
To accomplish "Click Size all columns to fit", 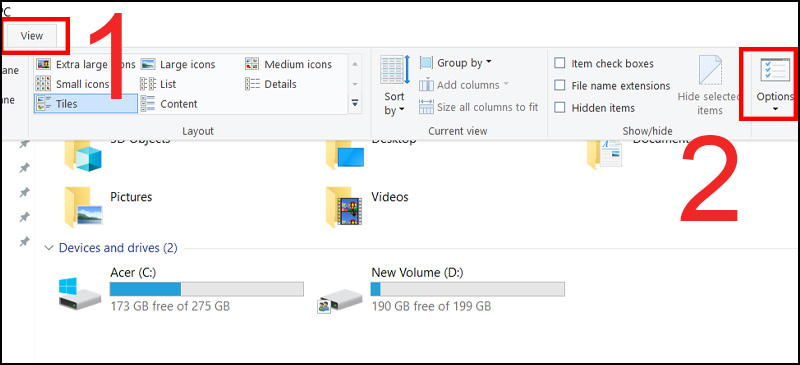I will point(479,107).
